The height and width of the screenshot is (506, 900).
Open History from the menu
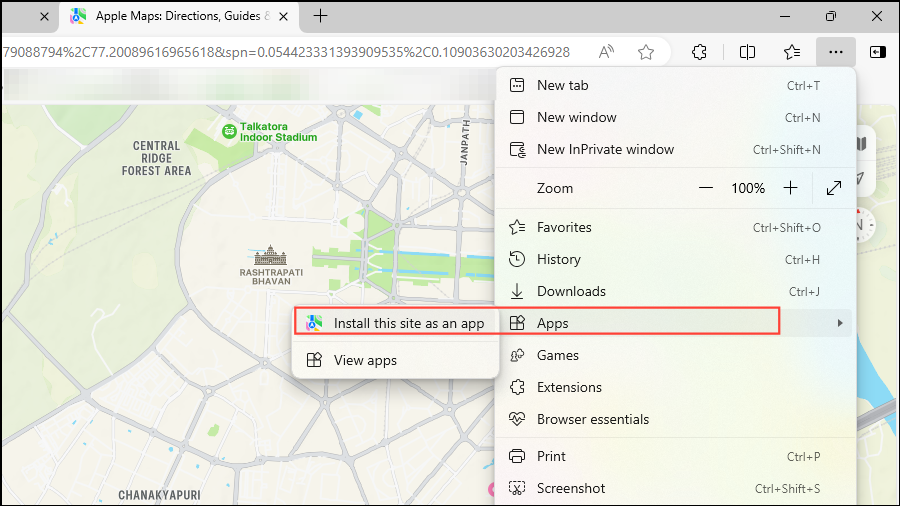click(675, 260)
